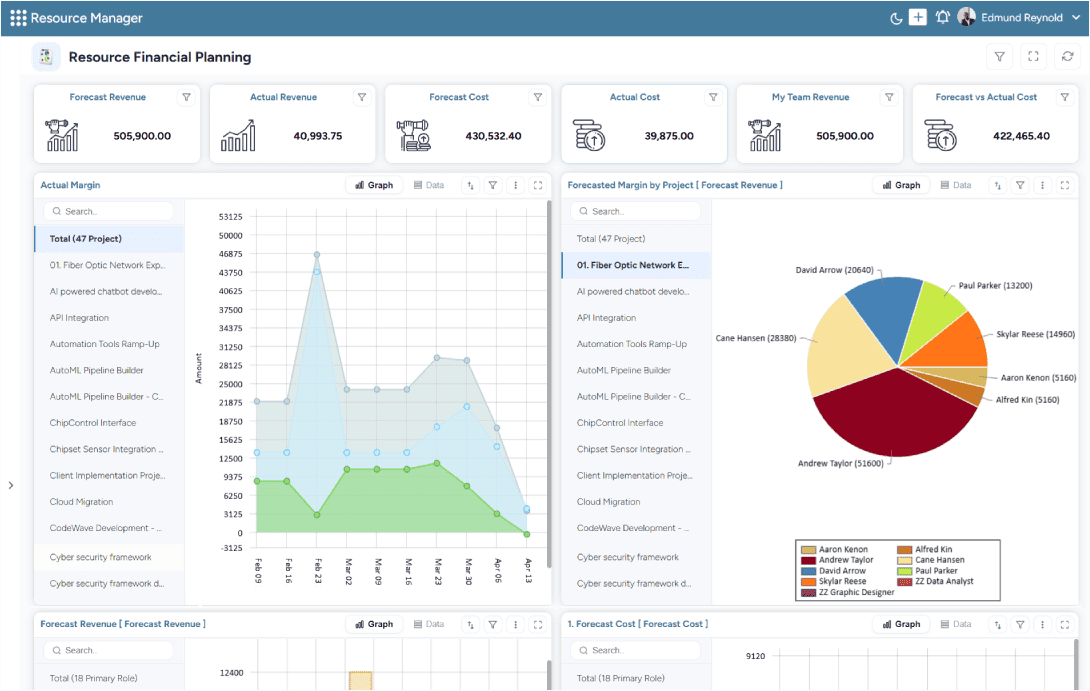Click Paul Parker legend color swatch
1090x691 pixels.
point(904,571)
